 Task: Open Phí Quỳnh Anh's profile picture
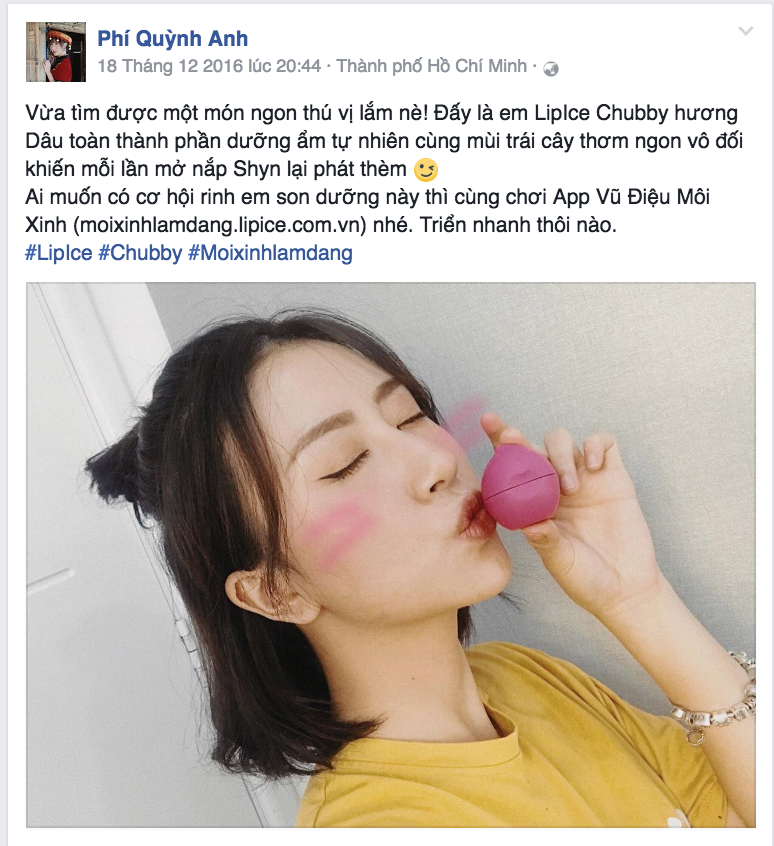point(56,52)
